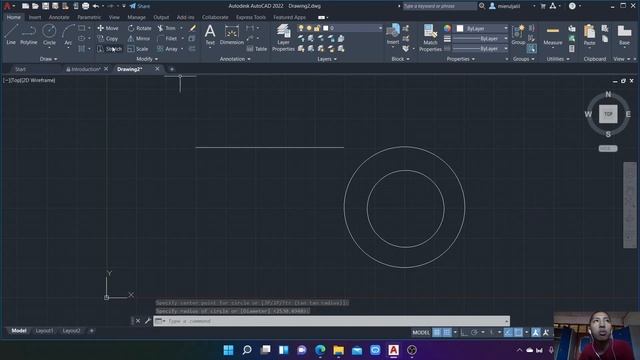
Task: Insert a Table
Action: click(x=257, y=49)
